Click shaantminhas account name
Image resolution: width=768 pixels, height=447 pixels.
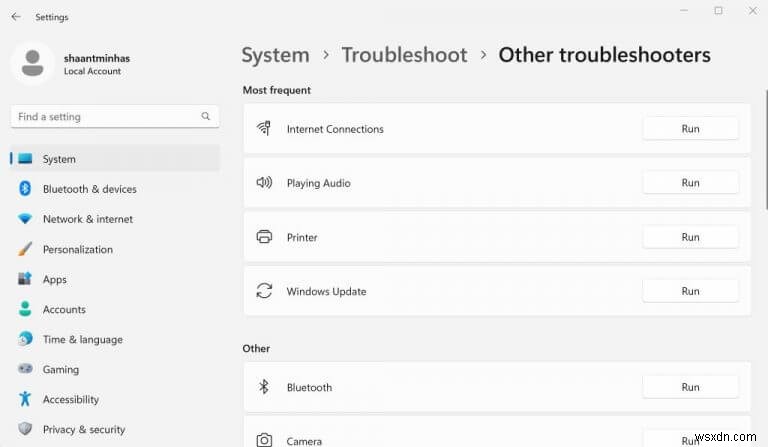click(97, 58)
